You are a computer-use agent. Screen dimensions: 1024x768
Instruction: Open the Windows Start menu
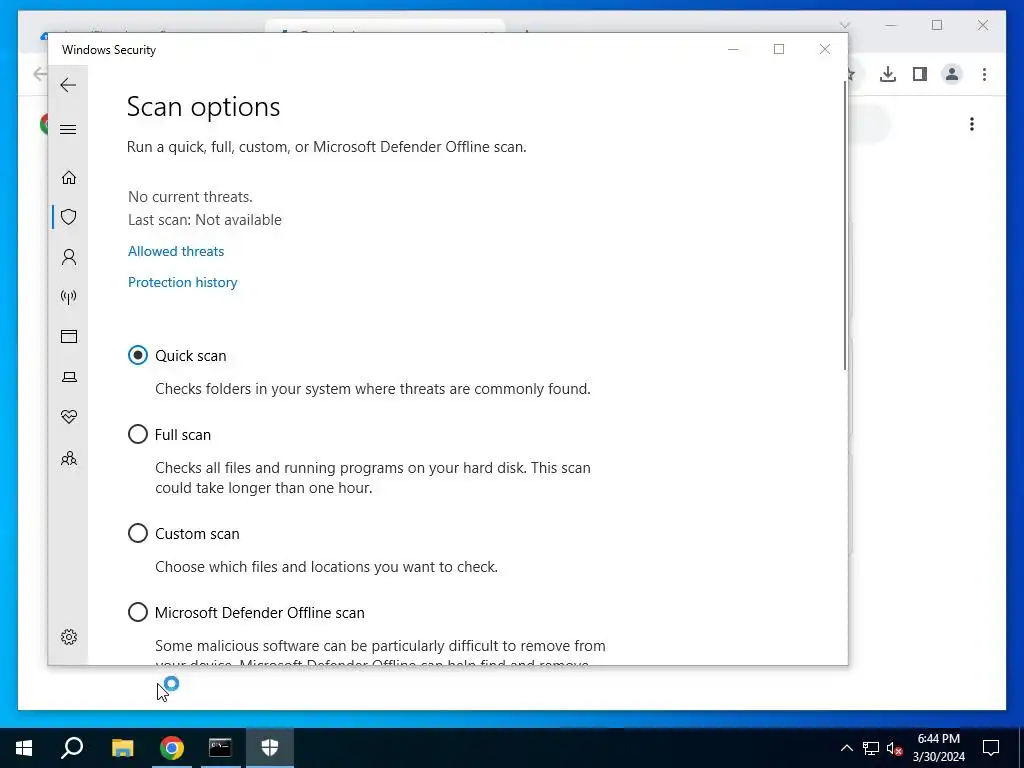24,748
